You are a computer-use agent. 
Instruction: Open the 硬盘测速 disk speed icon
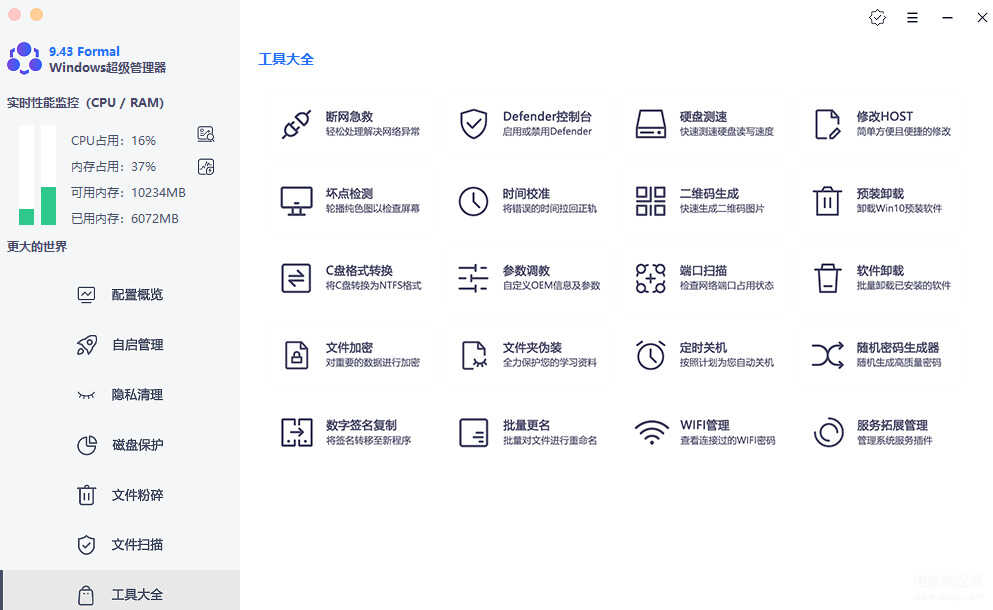pos(650,124)
